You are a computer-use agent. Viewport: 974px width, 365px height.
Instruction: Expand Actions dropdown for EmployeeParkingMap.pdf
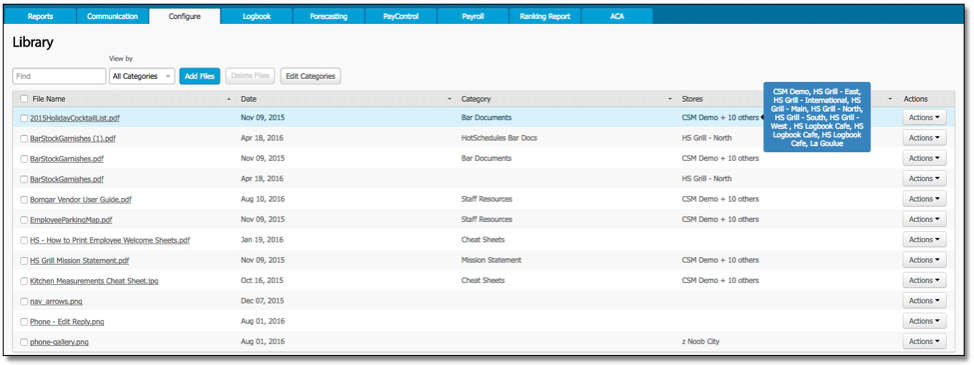[x=924, y=219]
